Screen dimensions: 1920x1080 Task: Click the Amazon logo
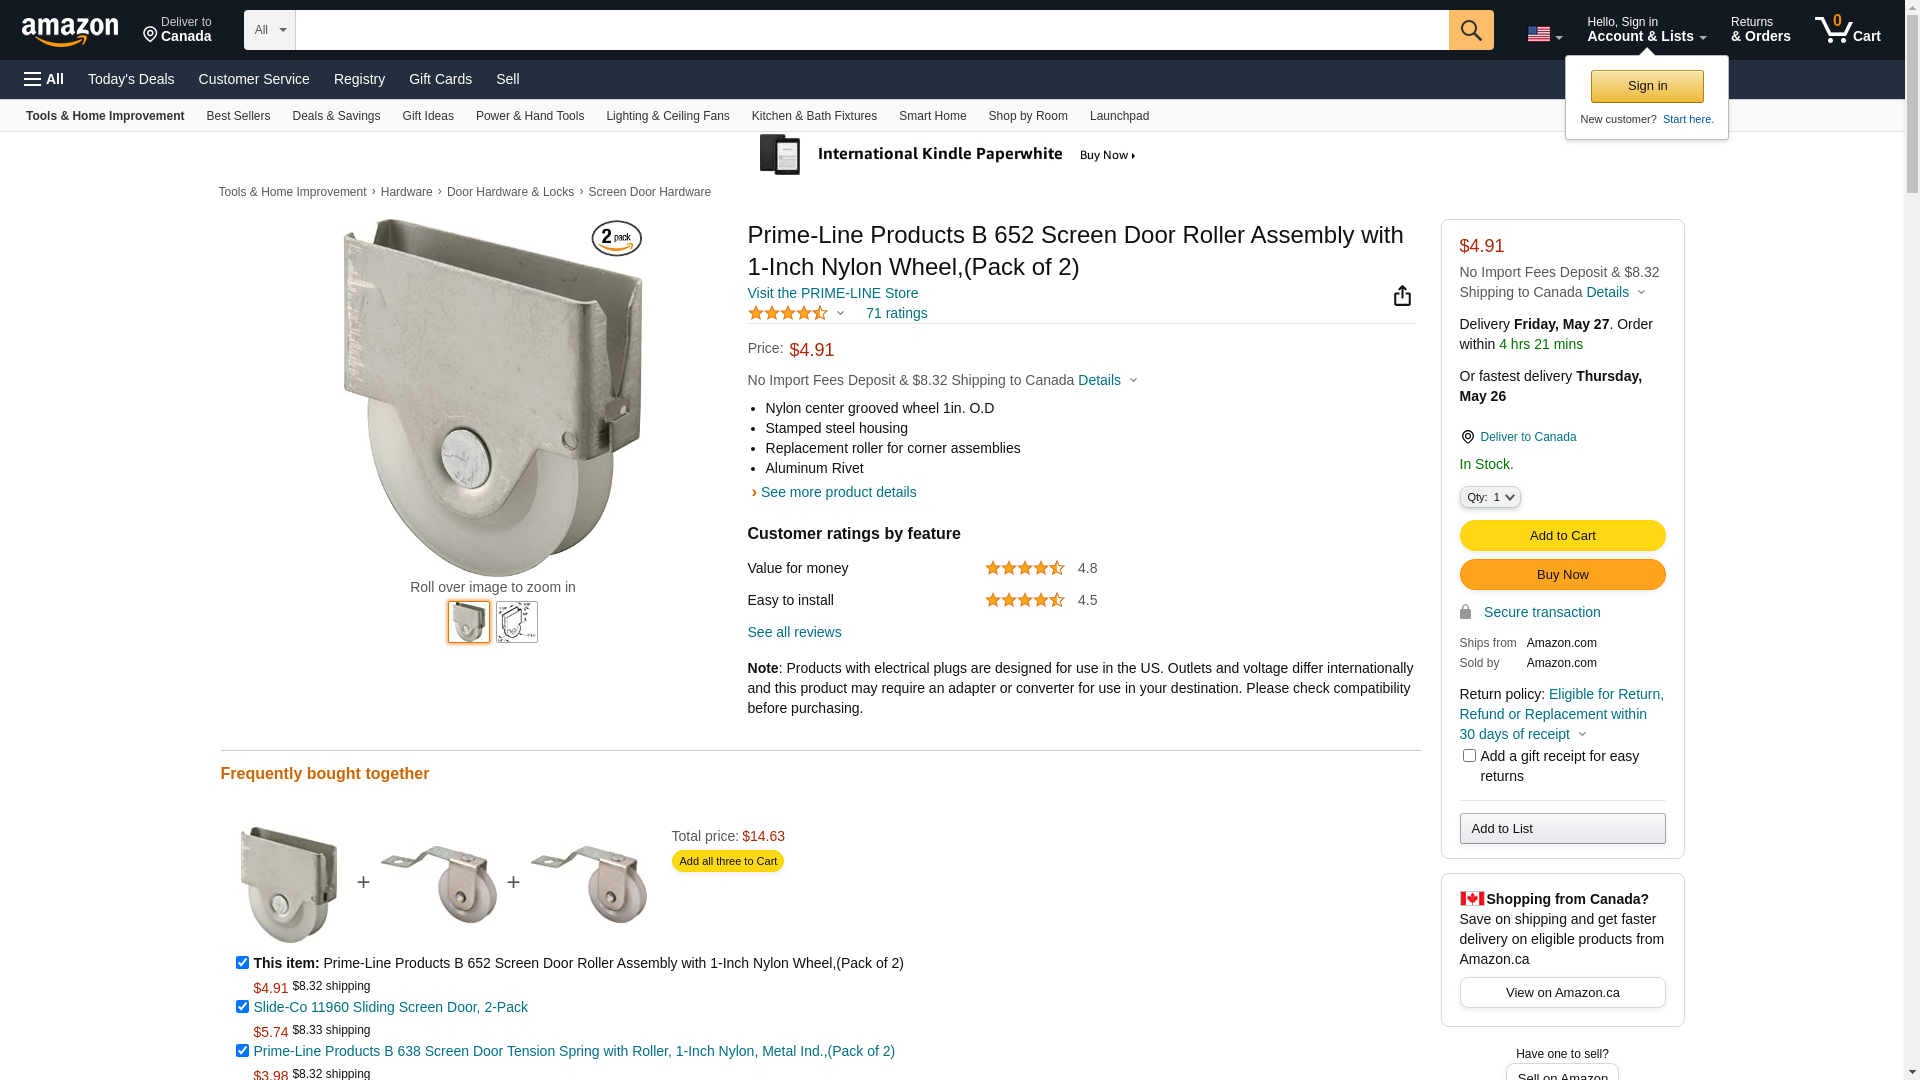tap(70, 32)
